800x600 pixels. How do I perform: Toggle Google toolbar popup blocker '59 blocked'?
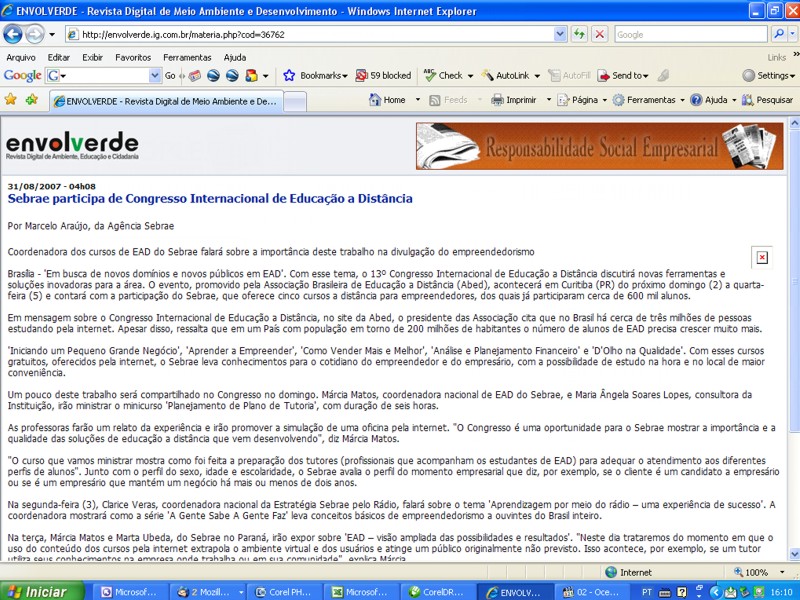coord(381,75)
